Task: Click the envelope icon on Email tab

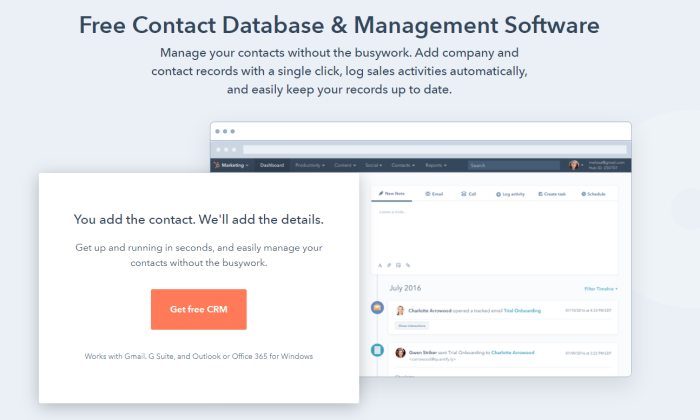Action: (428, 194)
